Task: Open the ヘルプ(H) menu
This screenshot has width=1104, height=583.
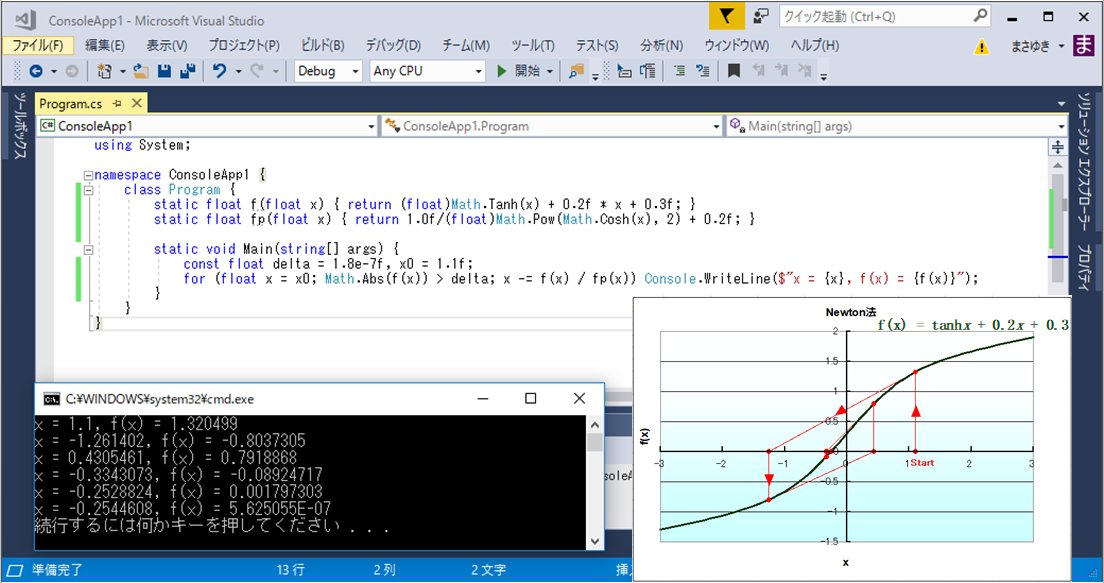Action: [x=815, y=46]
